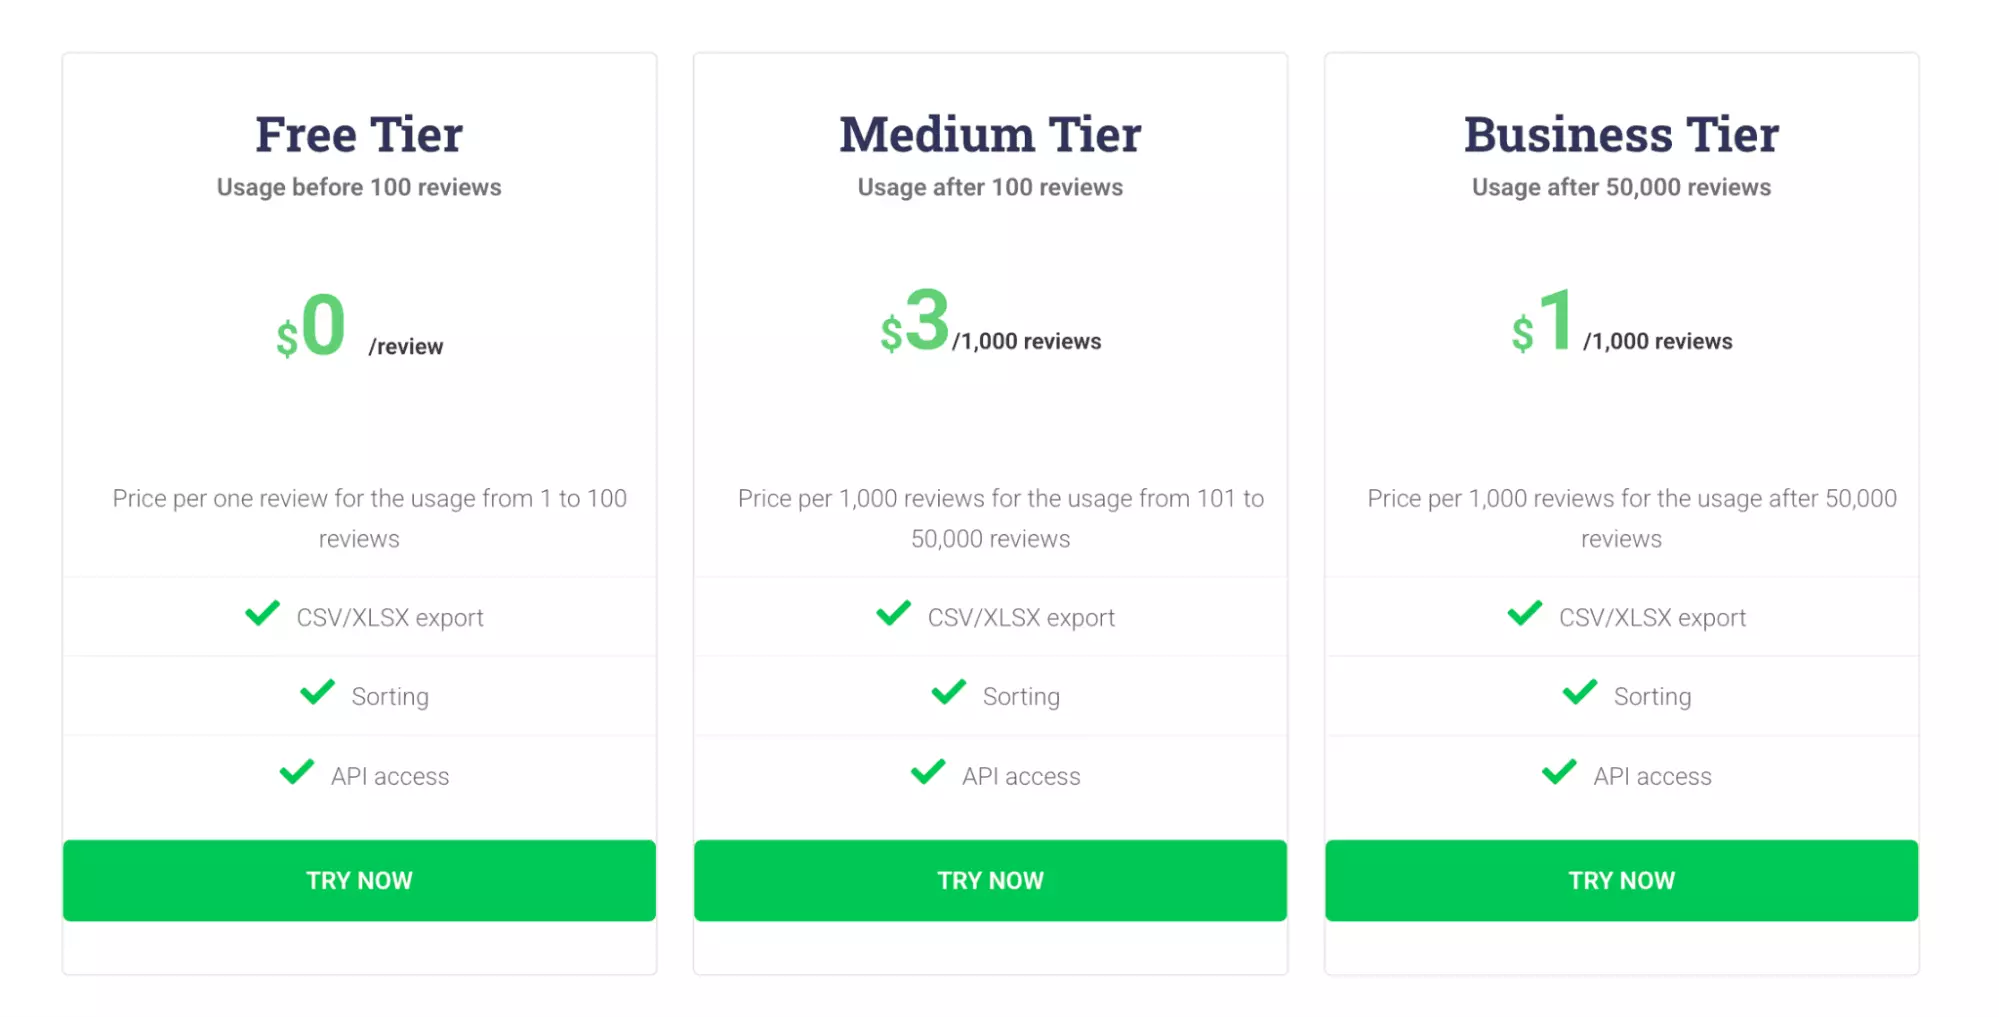Click the Free Tier heading
Image resolution: width=1999 pixels, height=1018 pixels.
coord(359,133)
